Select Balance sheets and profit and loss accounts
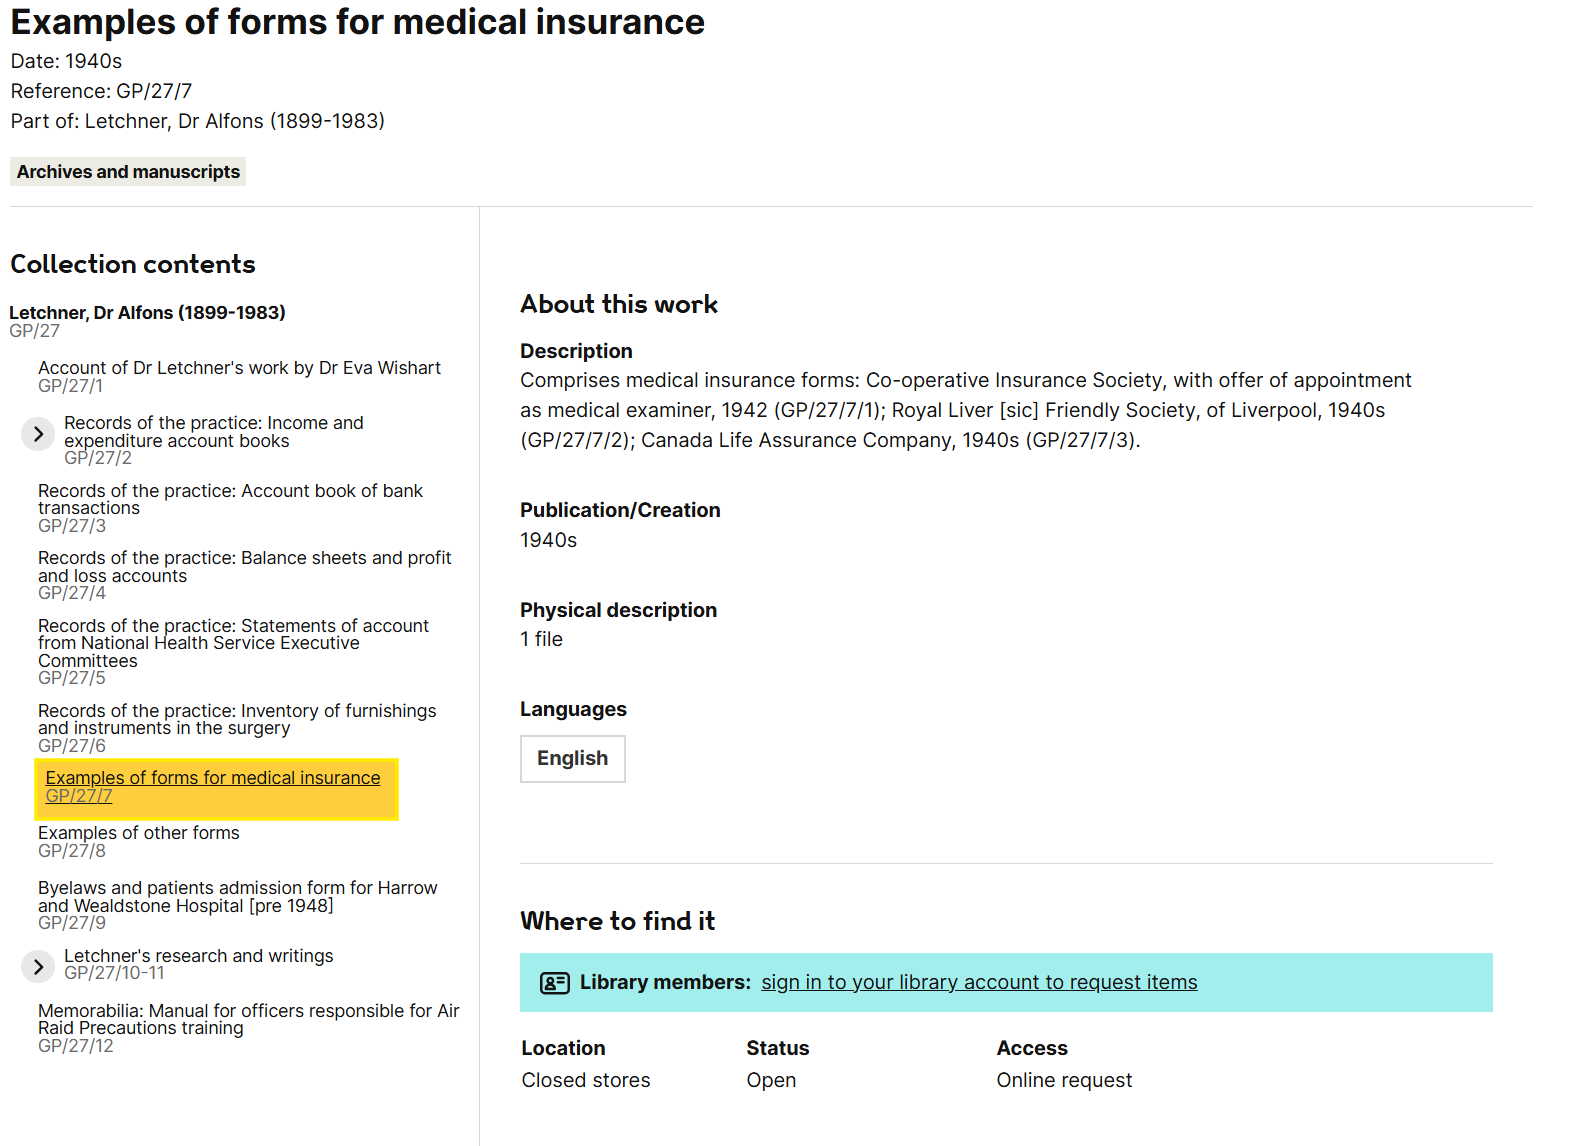Viewport: 1578px width, 1146px height. [x=244, y=566]
